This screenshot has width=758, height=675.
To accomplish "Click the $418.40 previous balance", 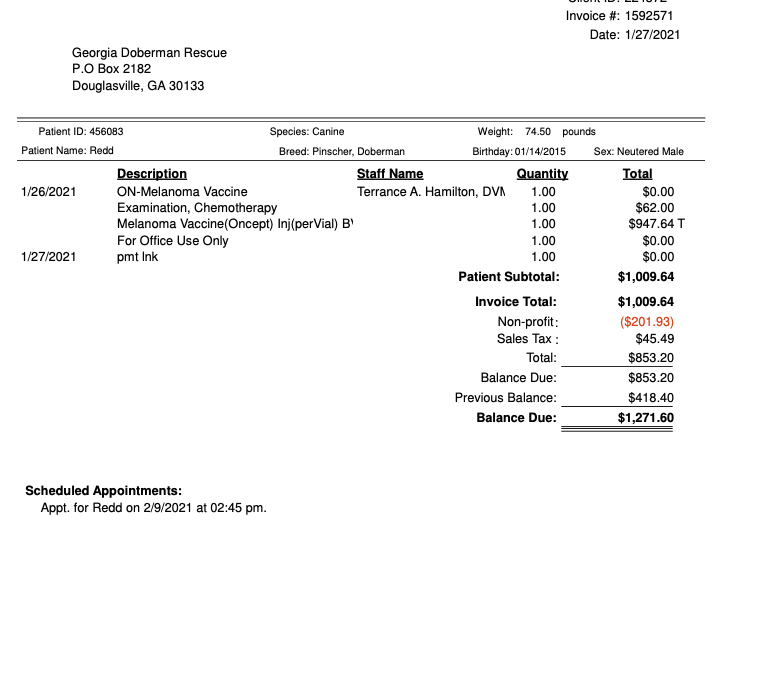I will (651, 397).
